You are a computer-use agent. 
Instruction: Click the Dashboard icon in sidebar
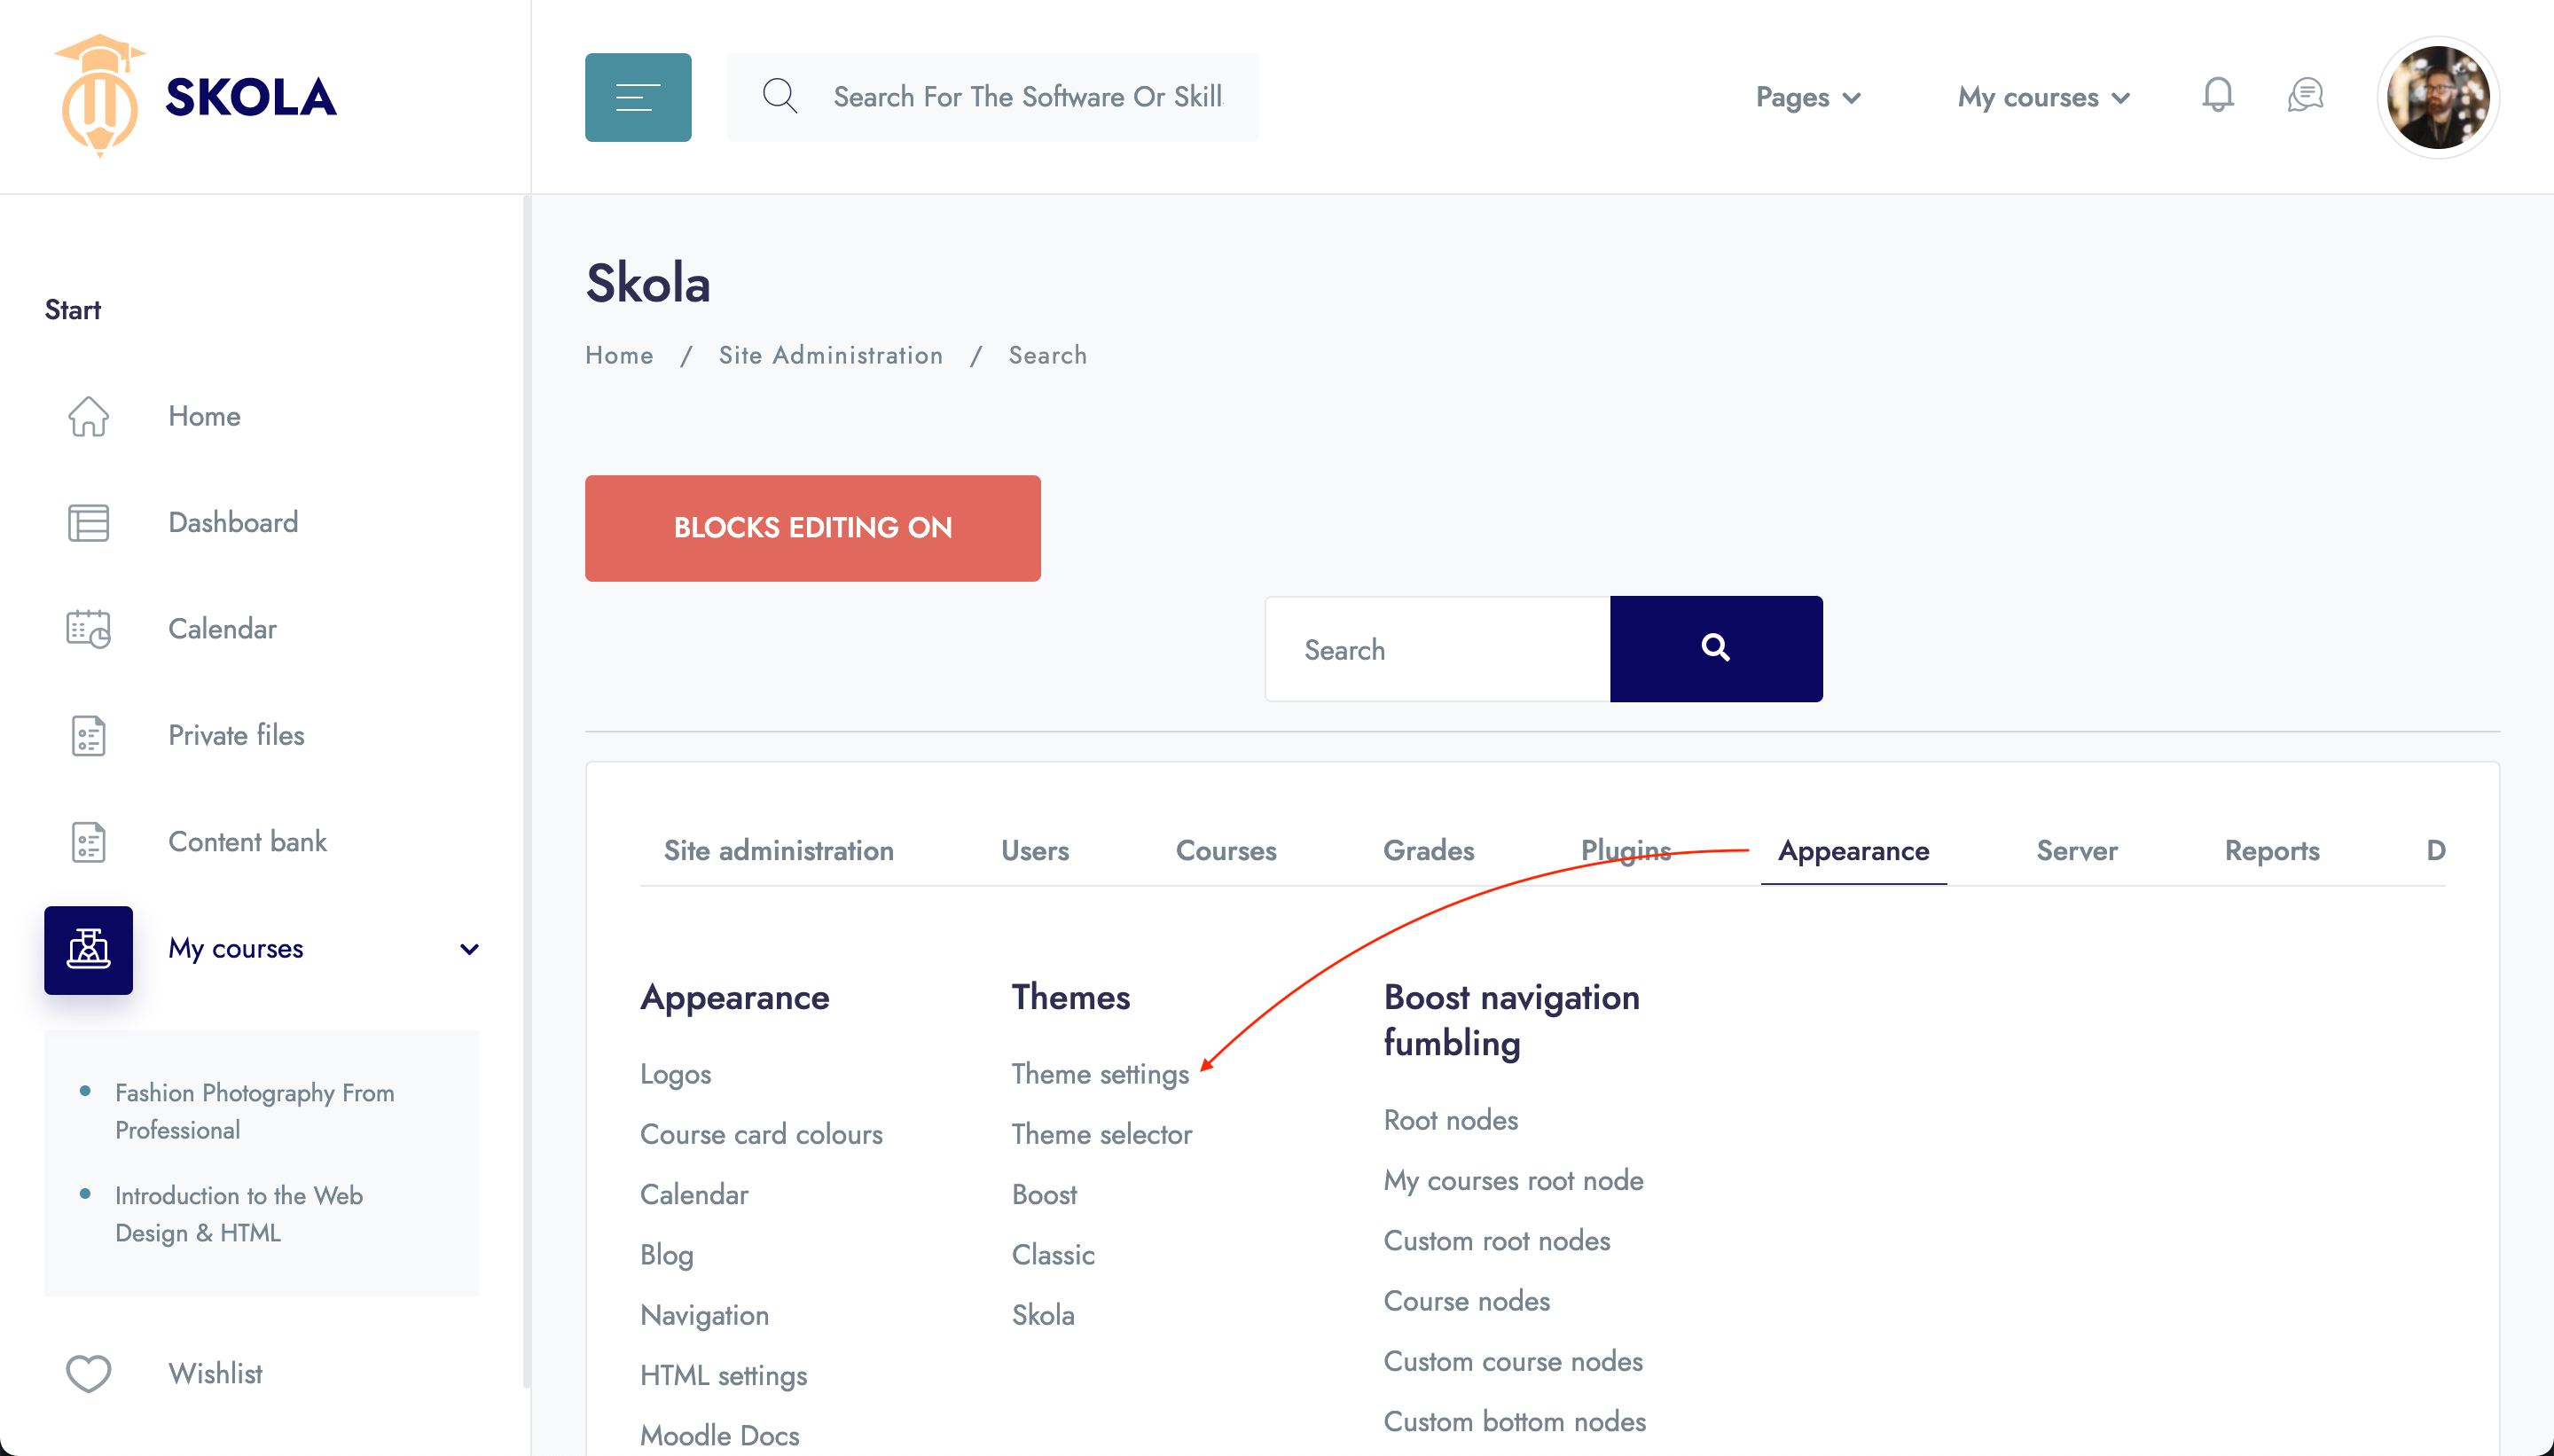point(88,522)
